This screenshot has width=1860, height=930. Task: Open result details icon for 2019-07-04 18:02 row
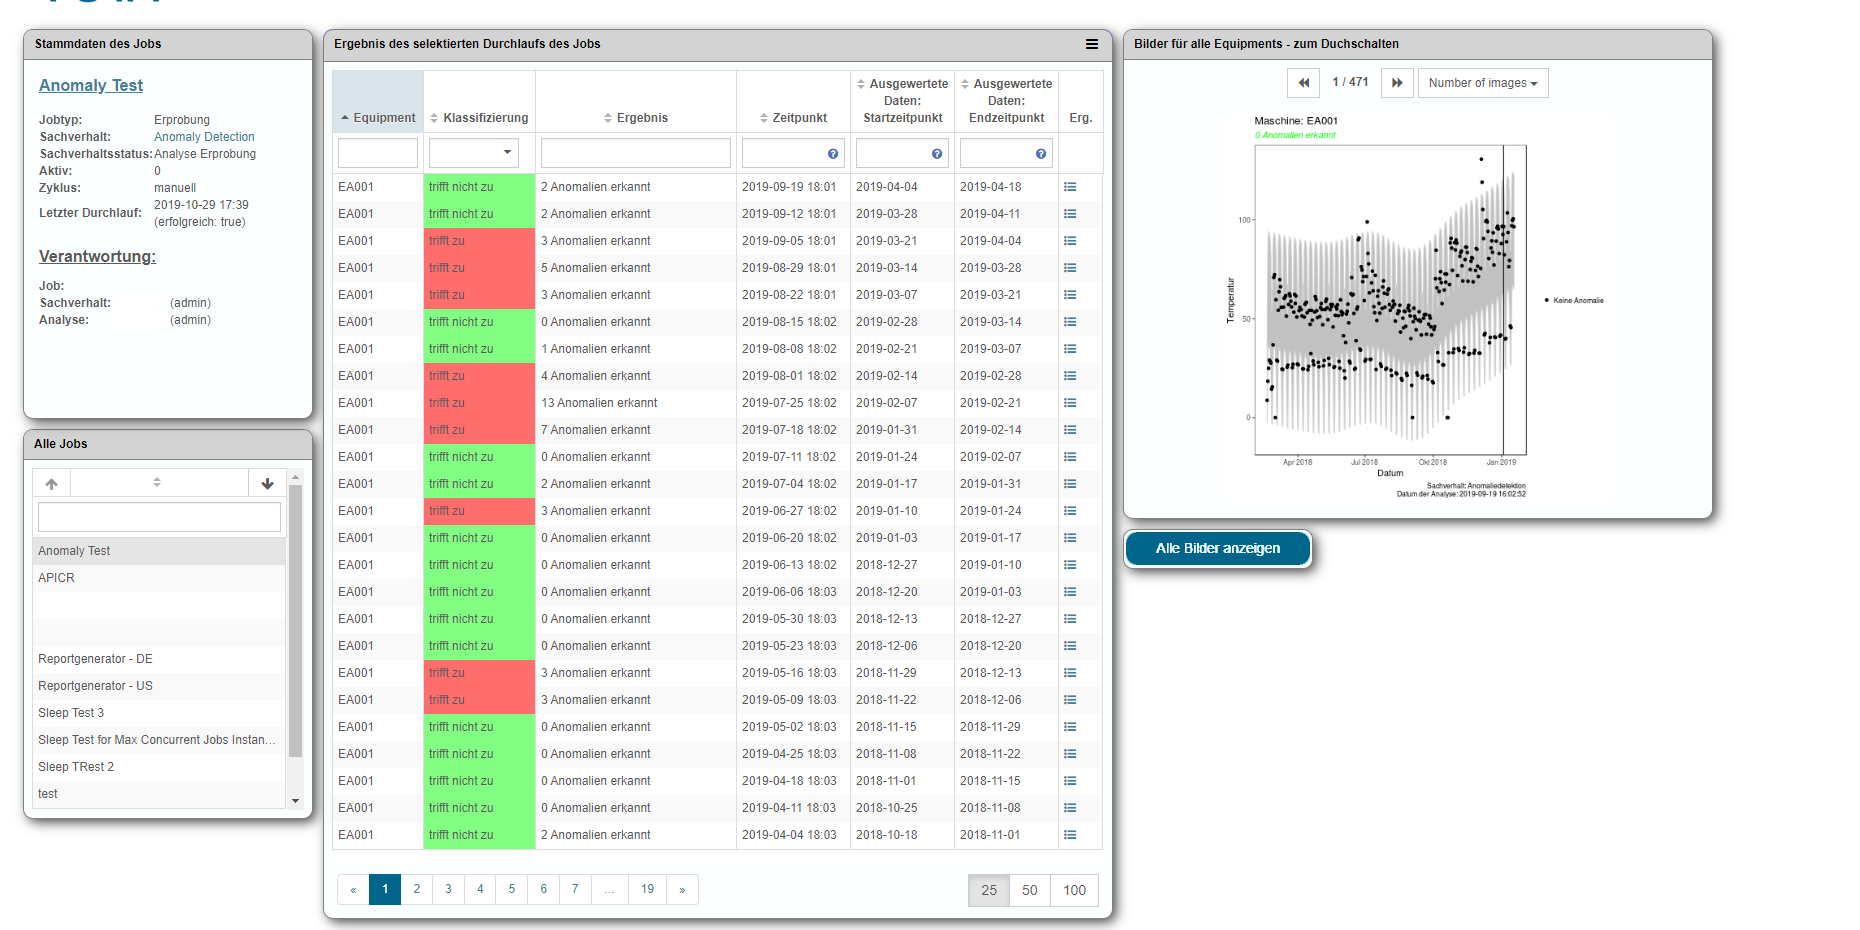tap(1070, 484)
